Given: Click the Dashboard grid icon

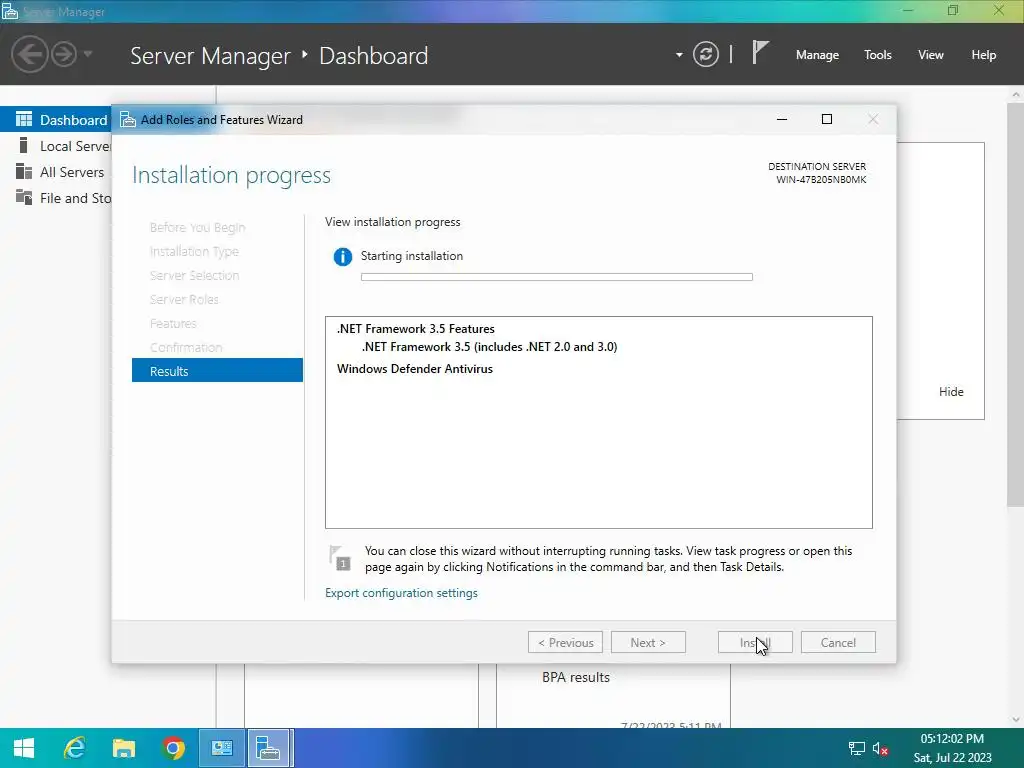Looking at the screenshot, I should (x=24, y=119).
